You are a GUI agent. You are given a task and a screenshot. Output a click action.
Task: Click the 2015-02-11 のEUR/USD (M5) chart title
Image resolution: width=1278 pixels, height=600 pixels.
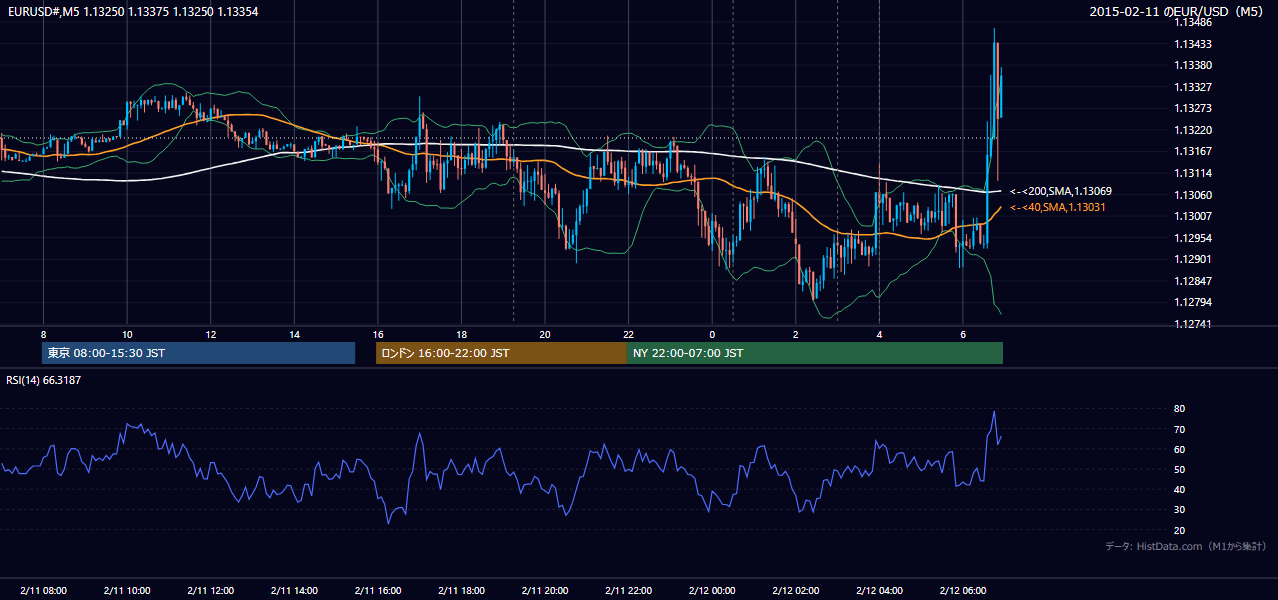point(1178,11)
